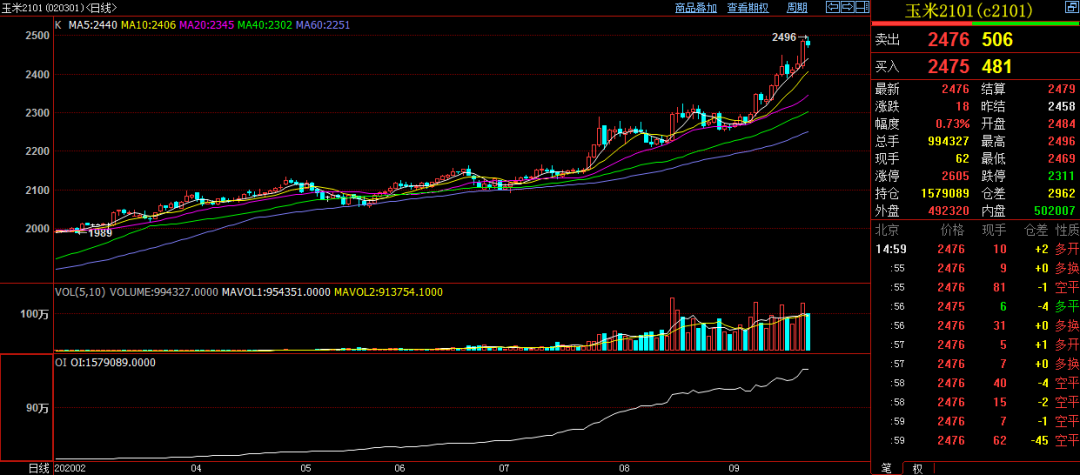Click the 外盘 value 492320
This screenshot has height=475, width=1080.
(x=949, y=209)
